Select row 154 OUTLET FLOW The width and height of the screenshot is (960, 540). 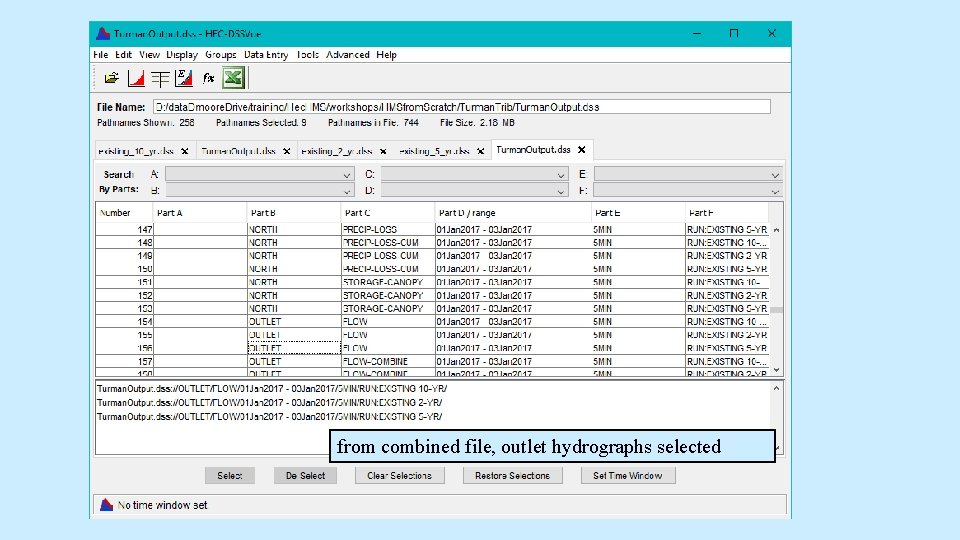point(432,321)
